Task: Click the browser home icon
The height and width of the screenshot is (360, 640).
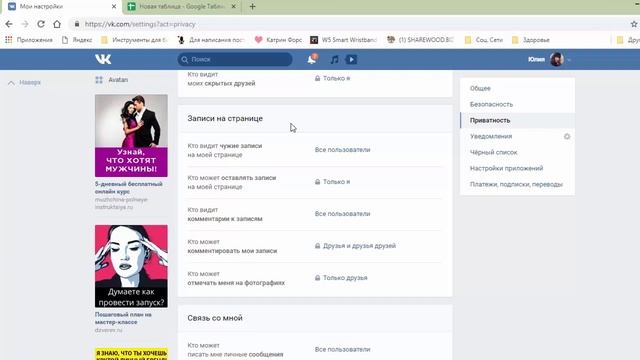Action: click(57, 24)
